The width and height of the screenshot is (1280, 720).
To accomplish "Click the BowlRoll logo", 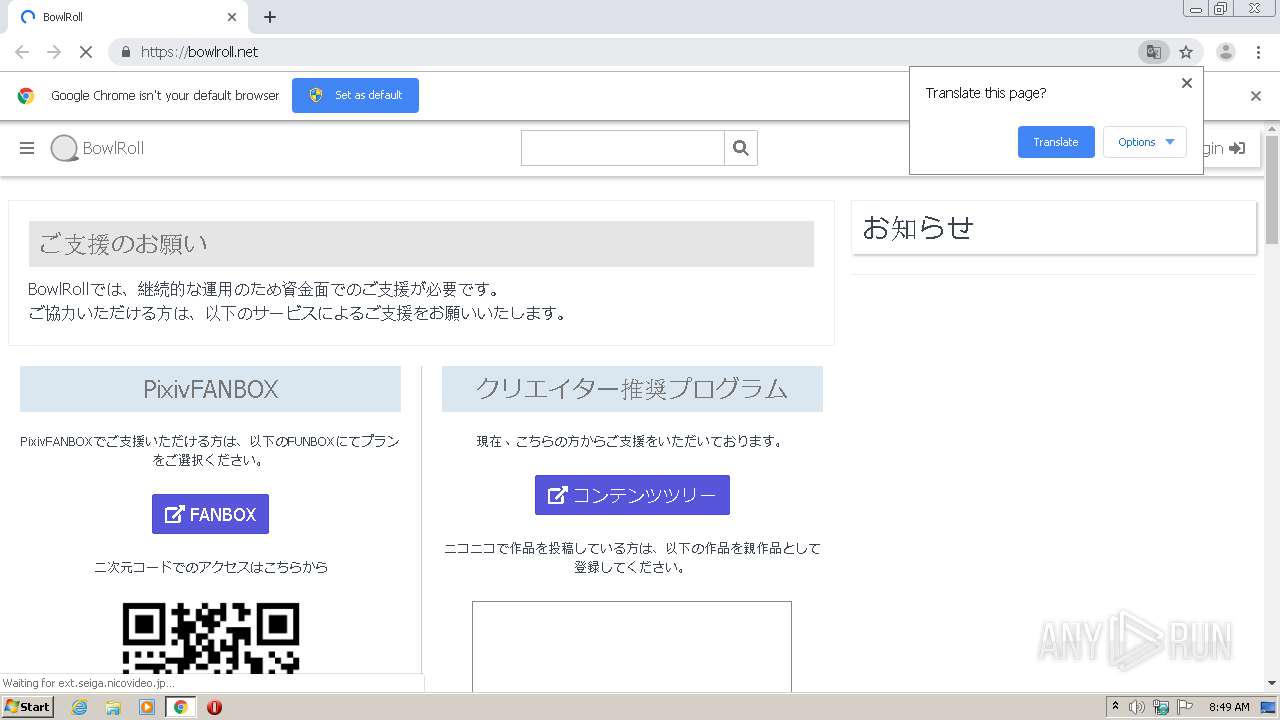I will click(x=98, y=148).
